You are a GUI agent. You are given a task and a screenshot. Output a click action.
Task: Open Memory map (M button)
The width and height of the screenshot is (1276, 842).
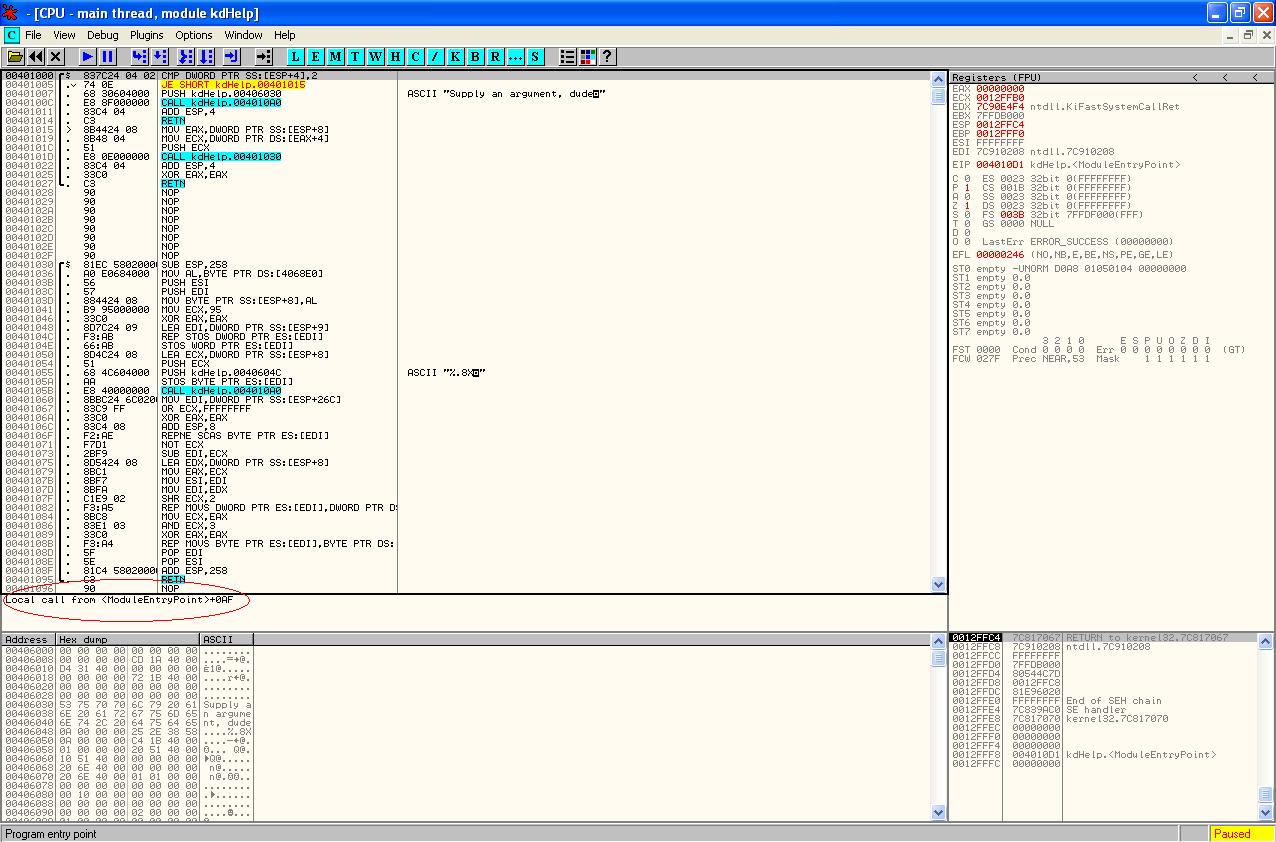point(336,57)
